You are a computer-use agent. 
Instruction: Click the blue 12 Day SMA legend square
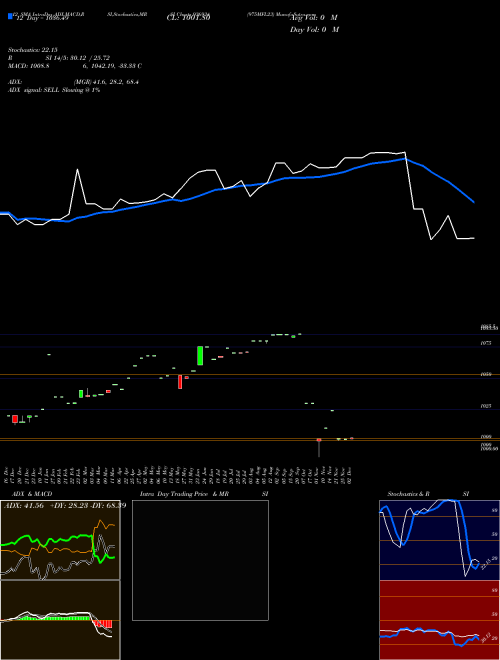point(10,16)
